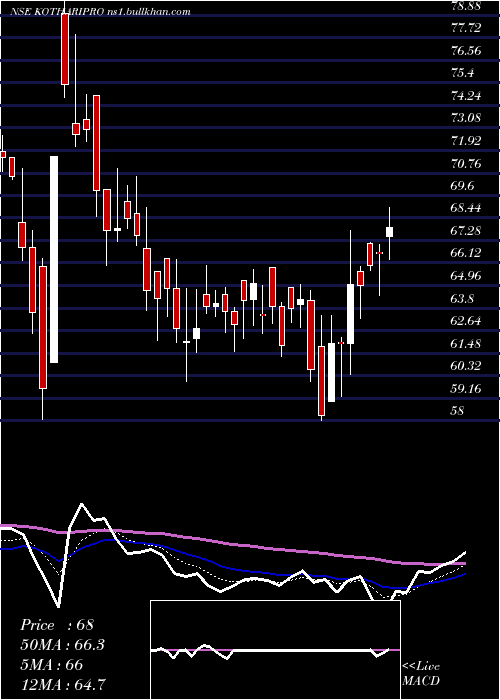
Task: Click the Price : 68 readout
Action: [x=57, y=625]
